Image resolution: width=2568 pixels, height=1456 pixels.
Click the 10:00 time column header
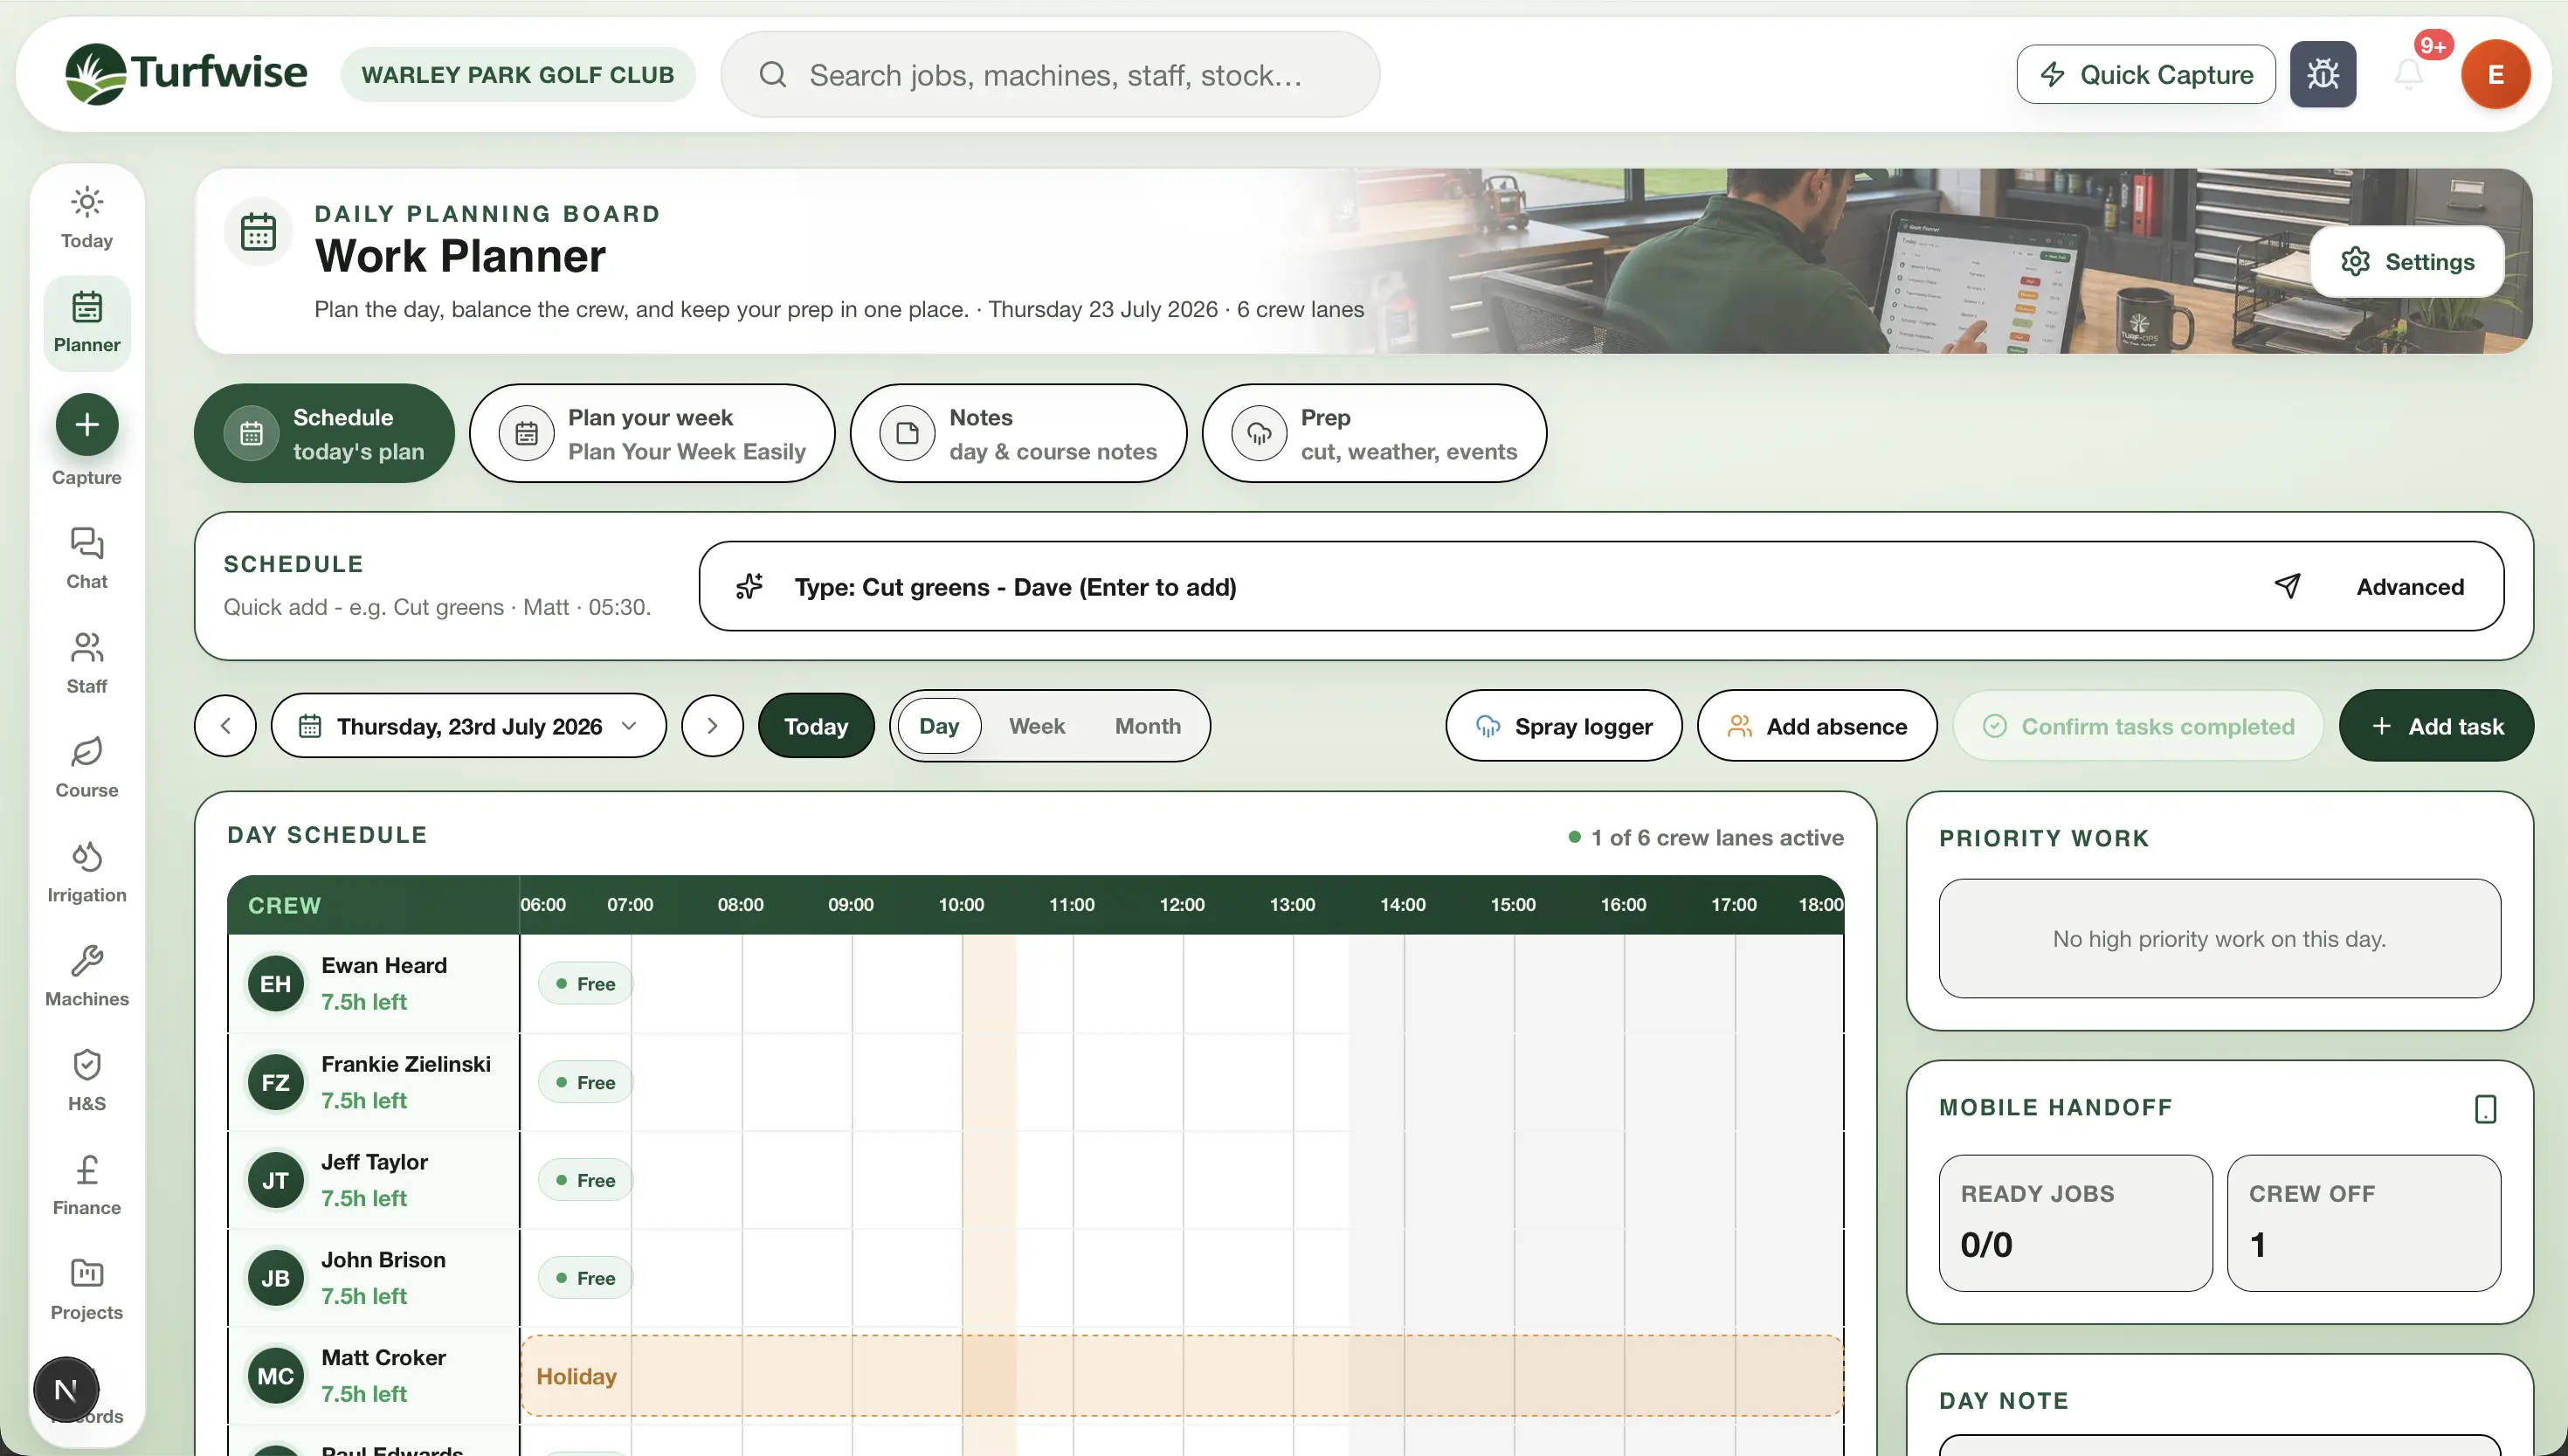(x=960, y=904)
